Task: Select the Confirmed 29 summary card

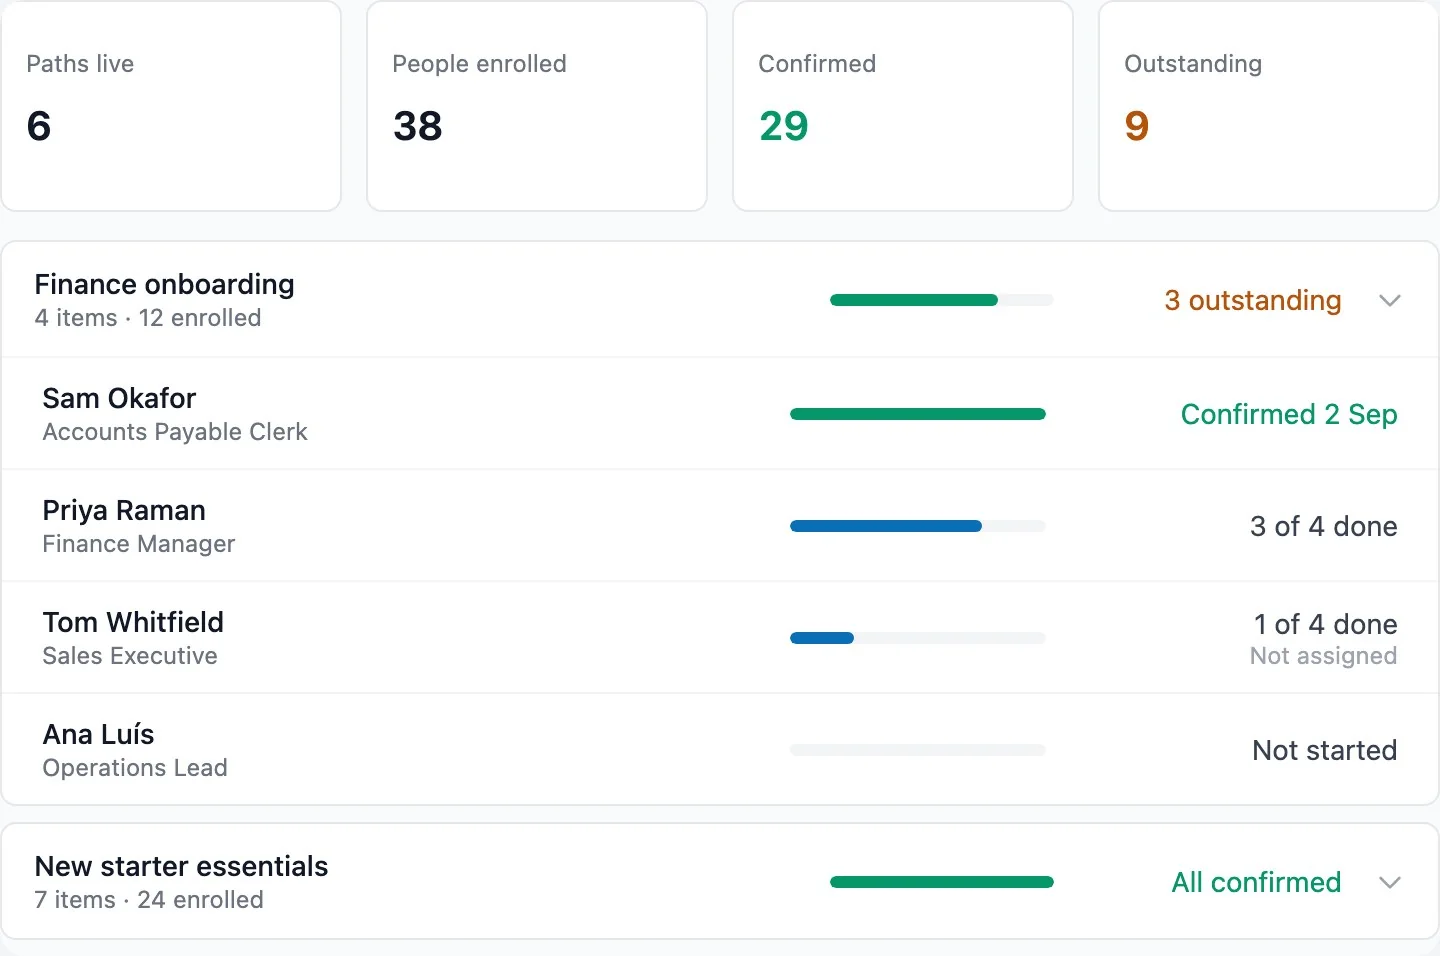Action: [x=903, y=106]
